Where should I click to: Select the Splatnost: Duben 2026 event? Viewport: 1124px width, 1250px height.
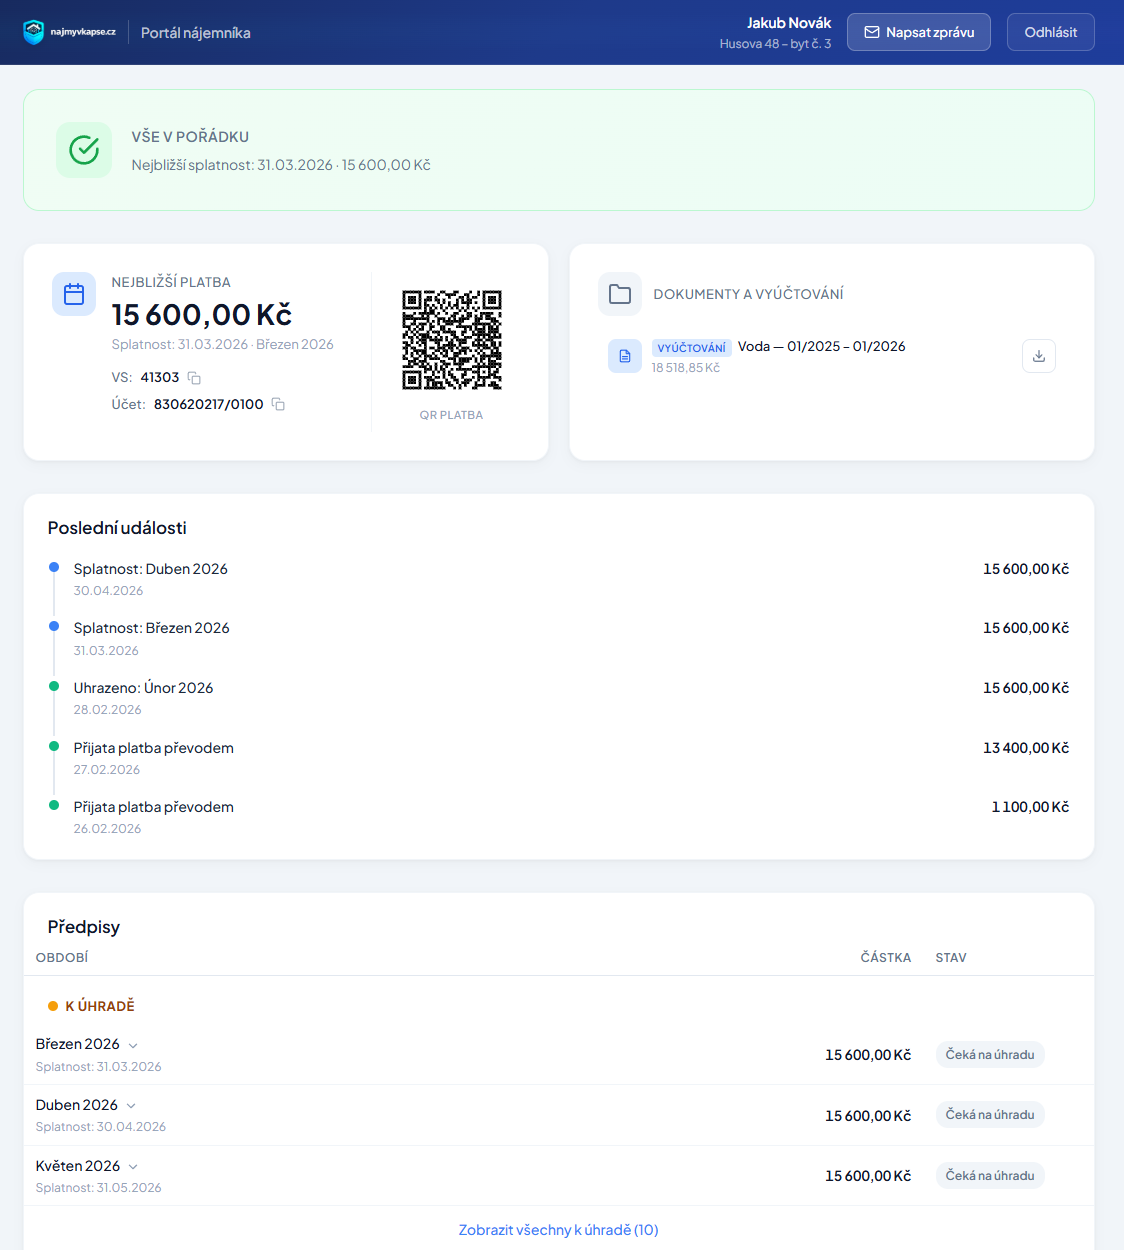coord(150,569)
